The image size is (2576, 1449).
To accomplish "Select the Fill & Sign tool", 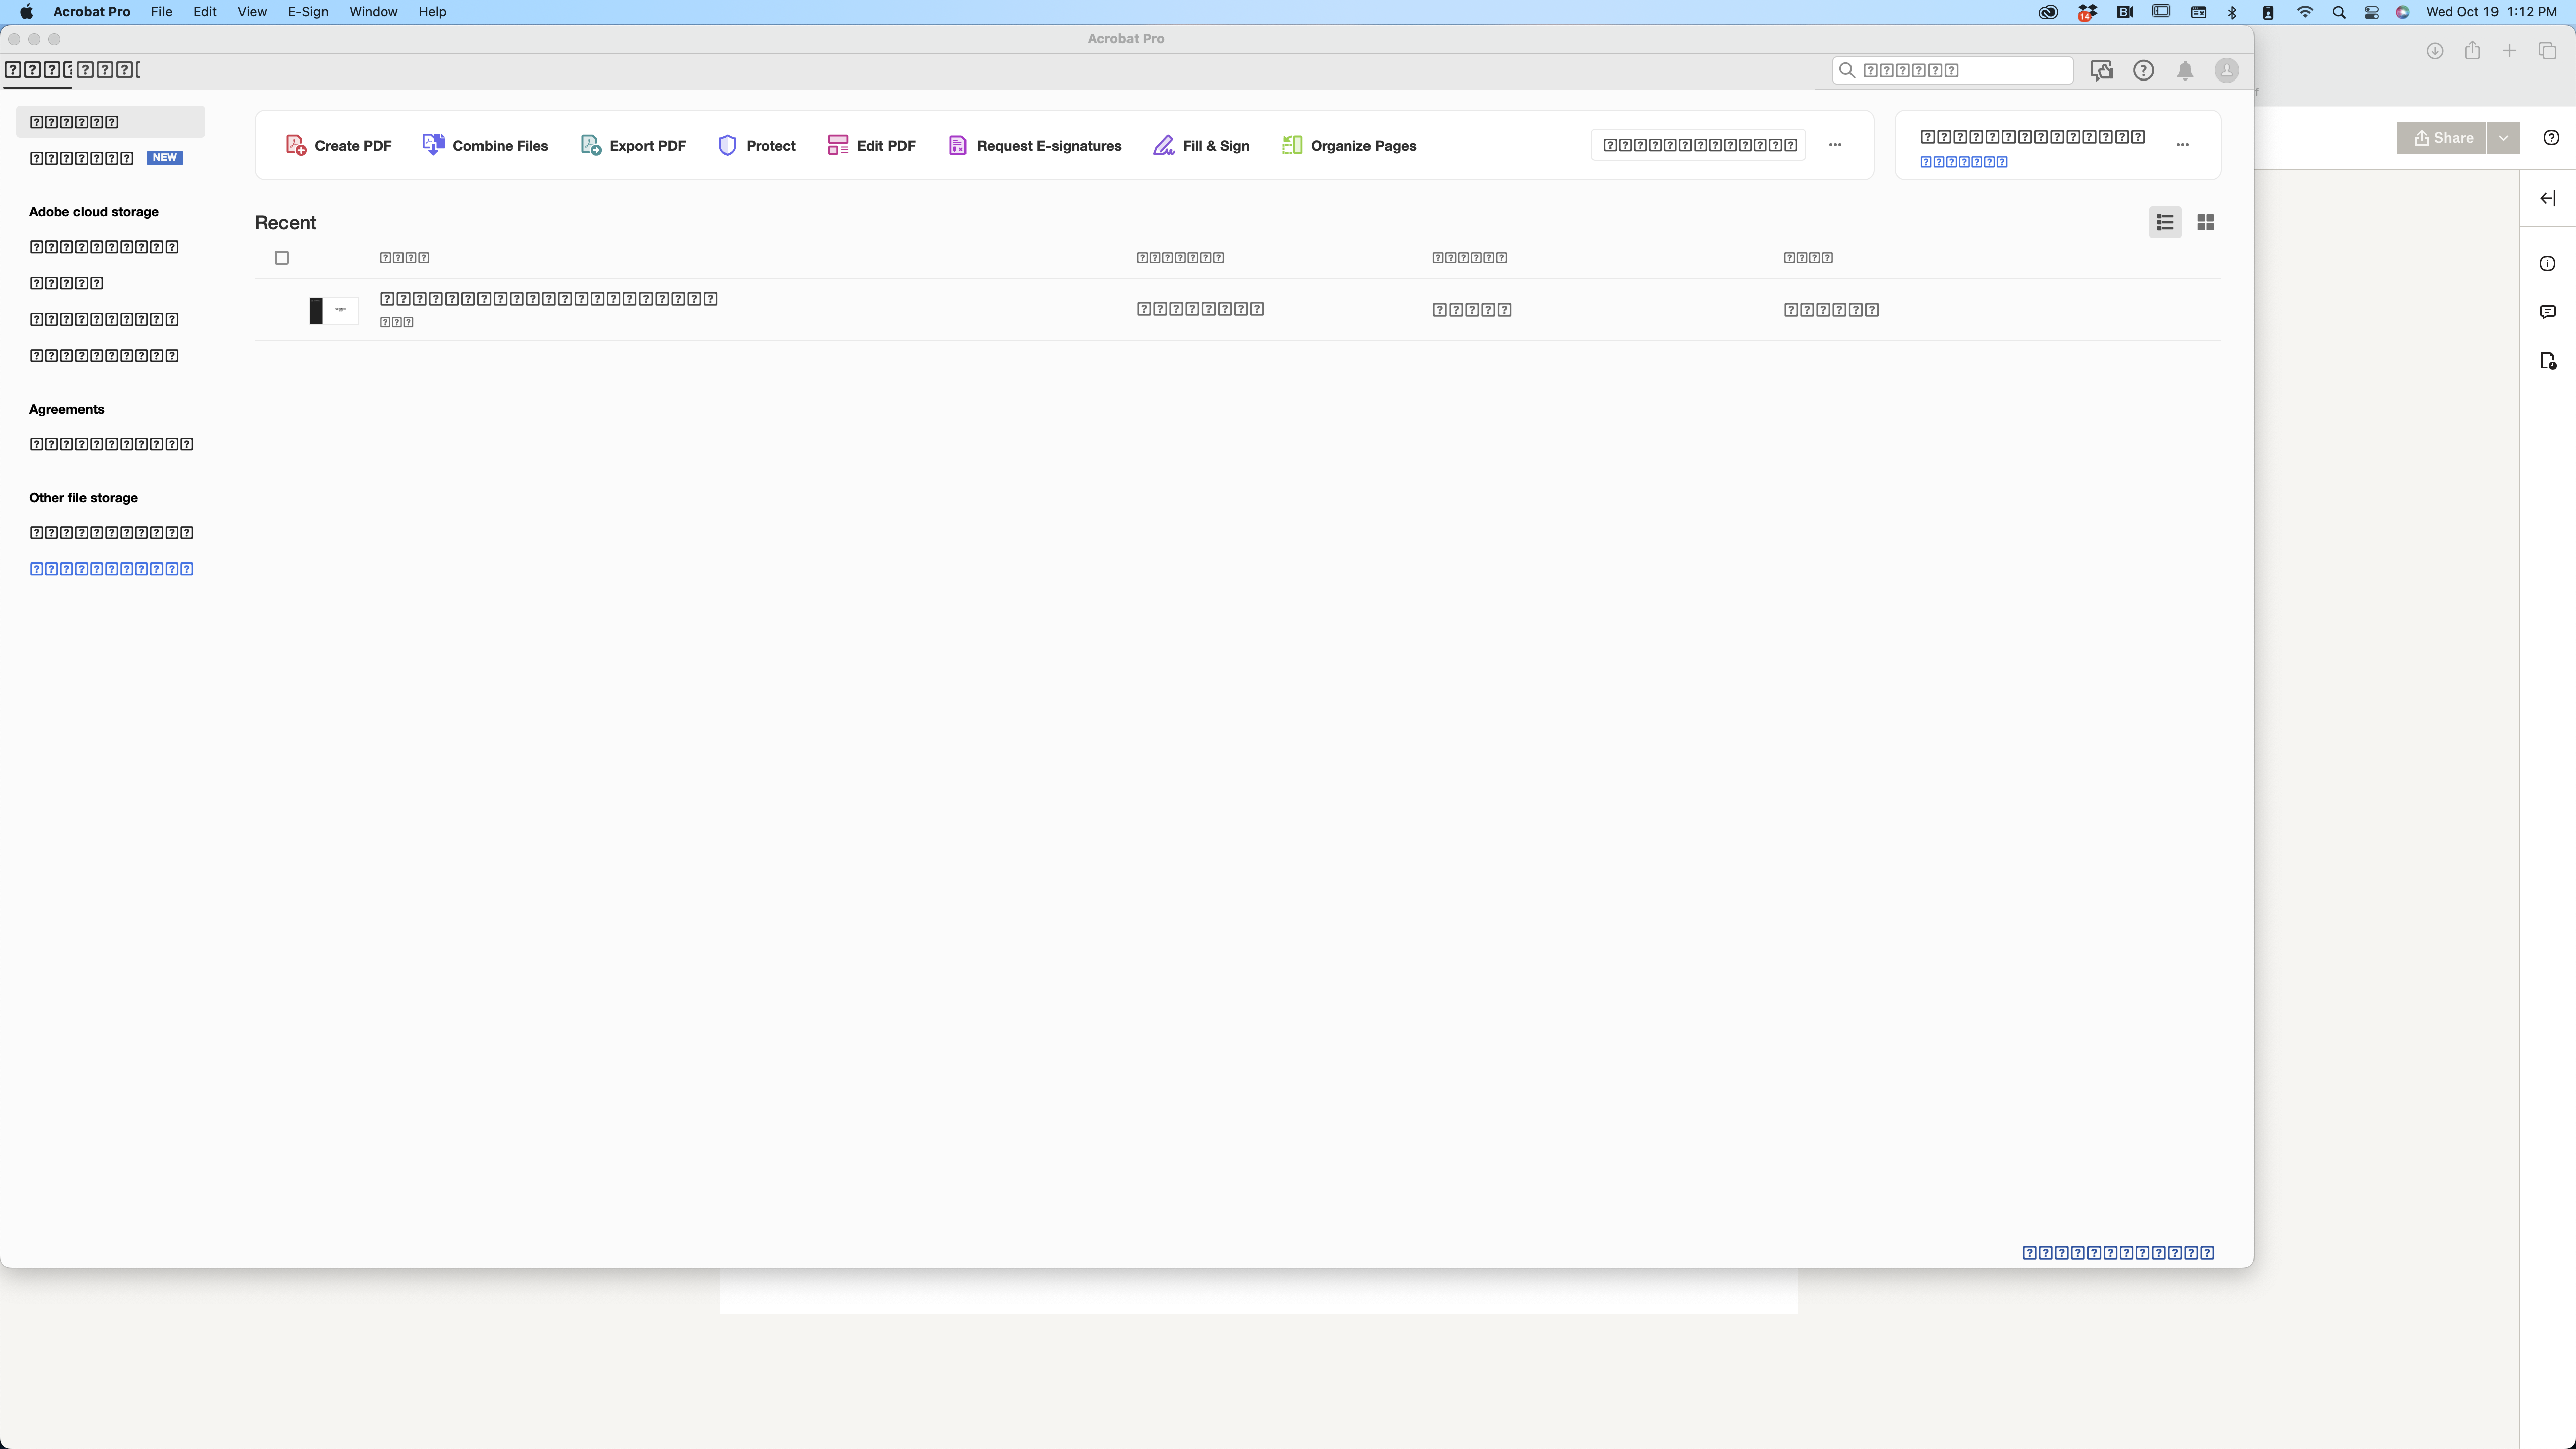I will pos(1201,145).
